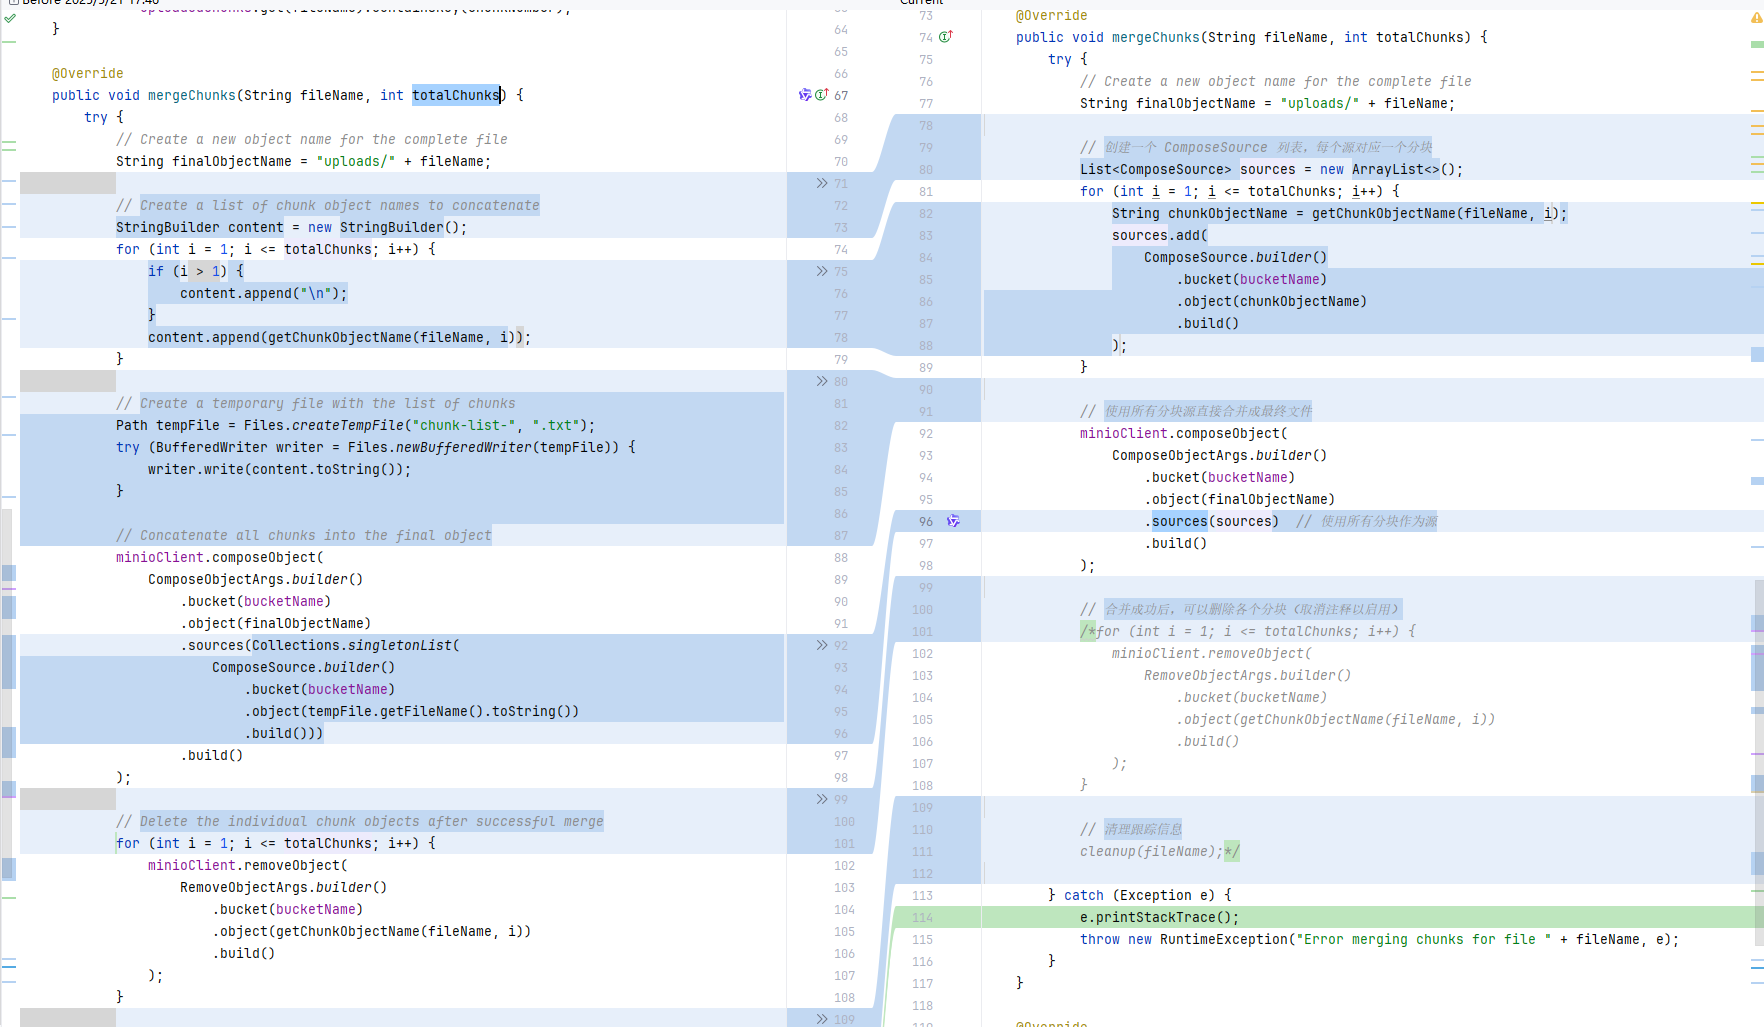
Task: Click the green checkmark in the top-left gutter
Action: pos(10,17)
